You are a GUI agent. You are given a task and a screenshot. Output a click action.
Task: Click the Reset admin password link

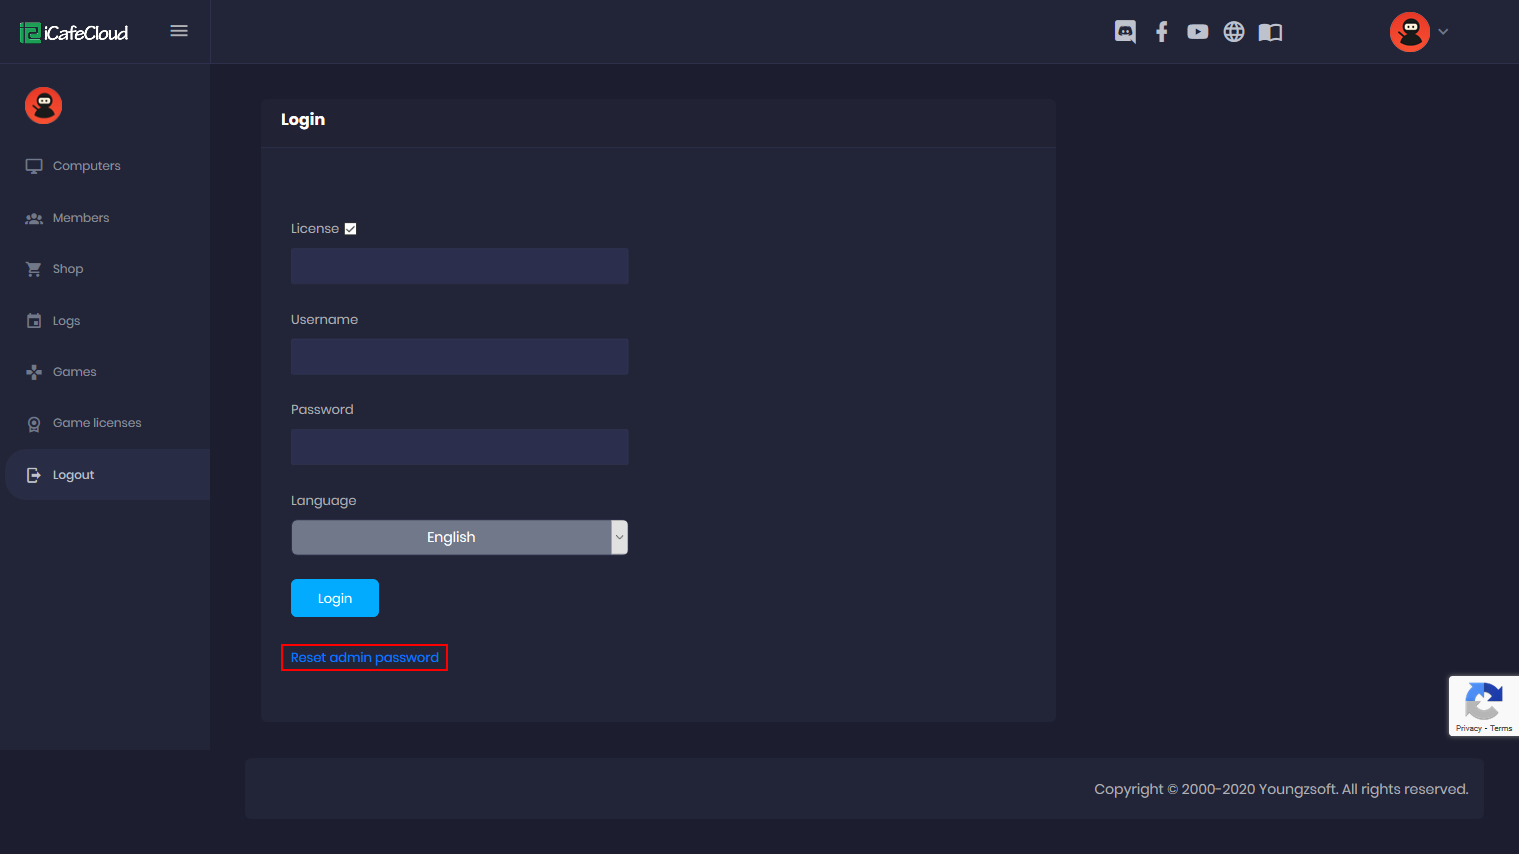(x=364, y=658)
